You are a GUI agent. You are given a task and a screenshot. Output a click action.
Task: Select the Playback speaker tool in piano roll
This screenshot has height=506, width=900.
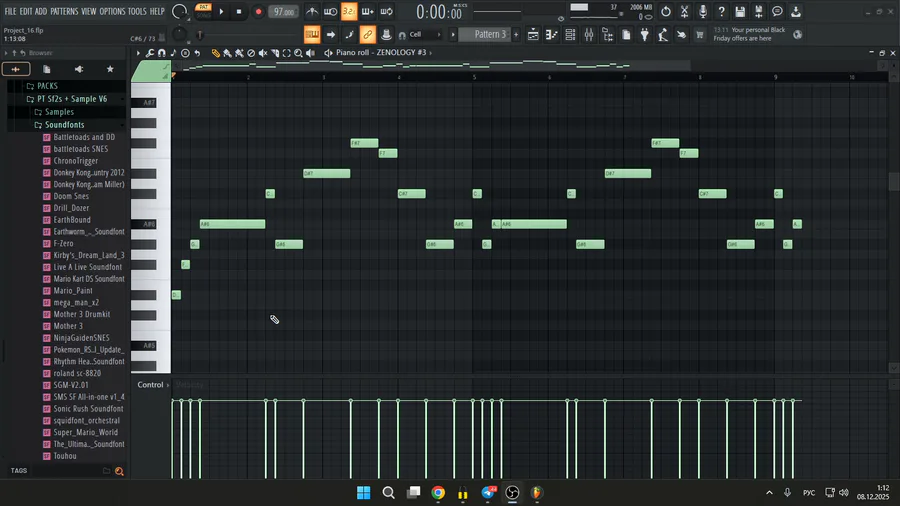311,53
